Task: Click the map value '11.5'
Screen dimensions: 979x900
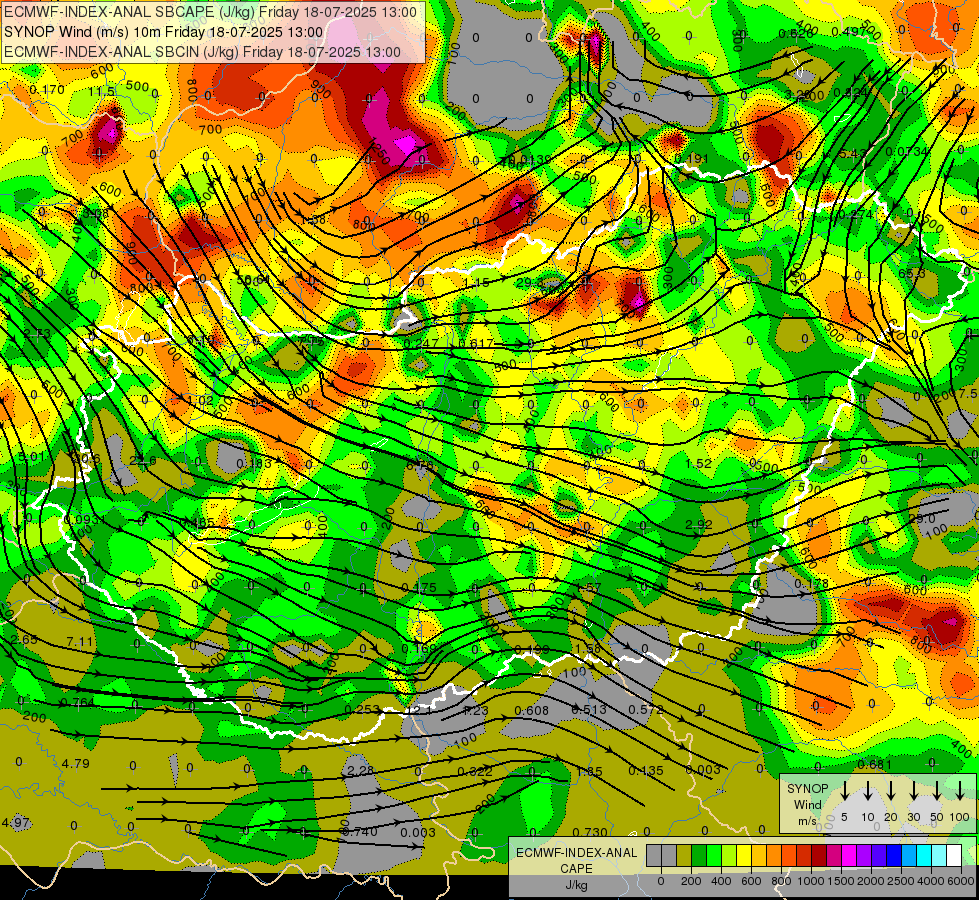Action: click(x=101, y=92)
